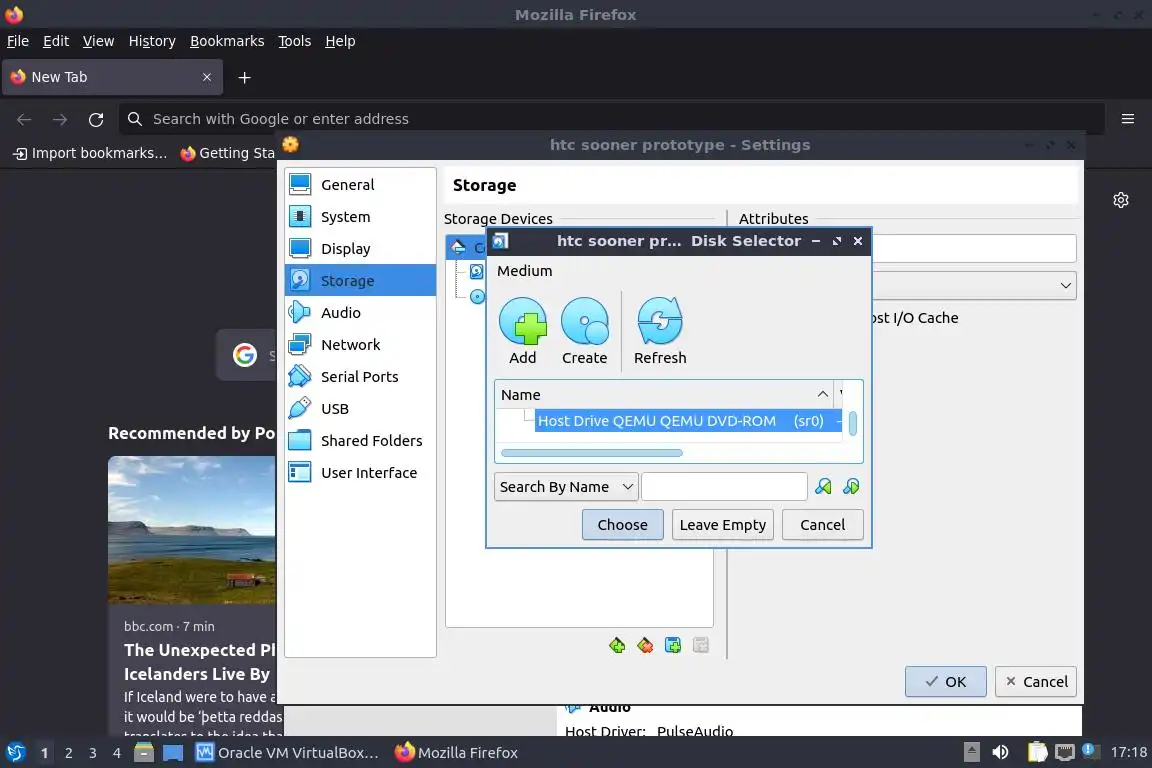Select the New Tab tab in Firefox
Viewport: 1152px width, 768px height.
pos(112,77)
